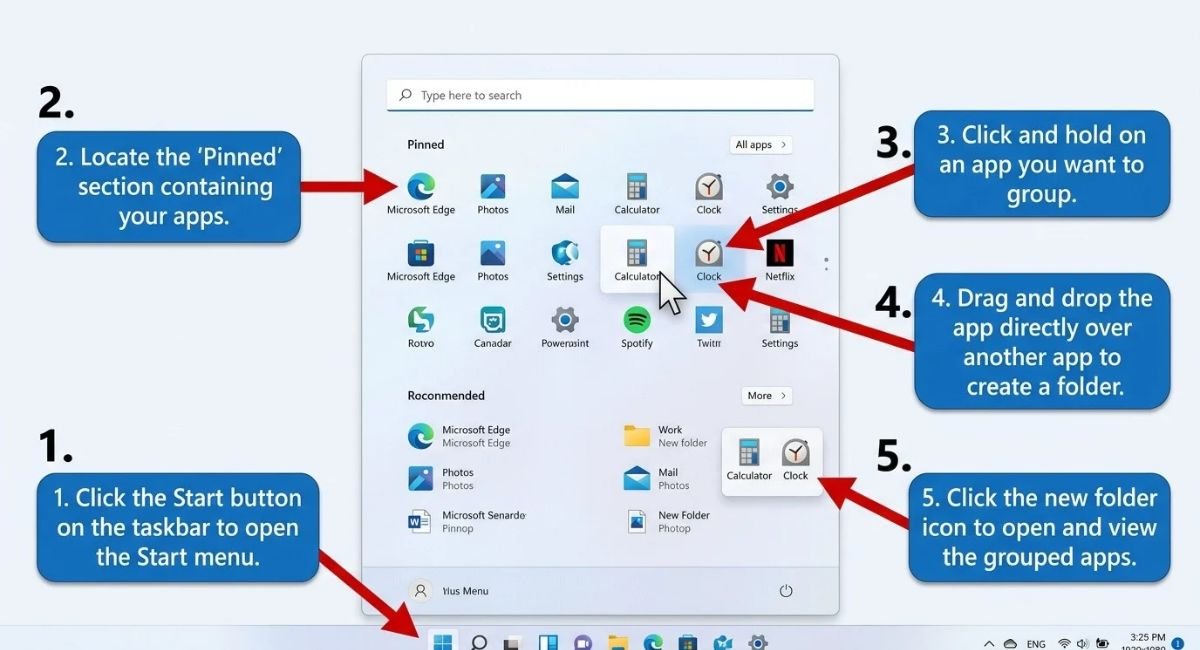
Task: Open Microsoft Edge entry in Recommended list
Action: [x=459, y=436]
